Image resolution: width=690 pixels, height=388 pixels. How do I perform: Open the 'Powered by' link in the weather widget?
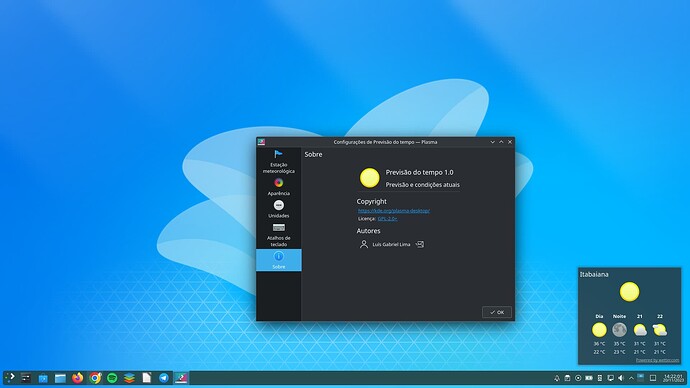point(657,360)
